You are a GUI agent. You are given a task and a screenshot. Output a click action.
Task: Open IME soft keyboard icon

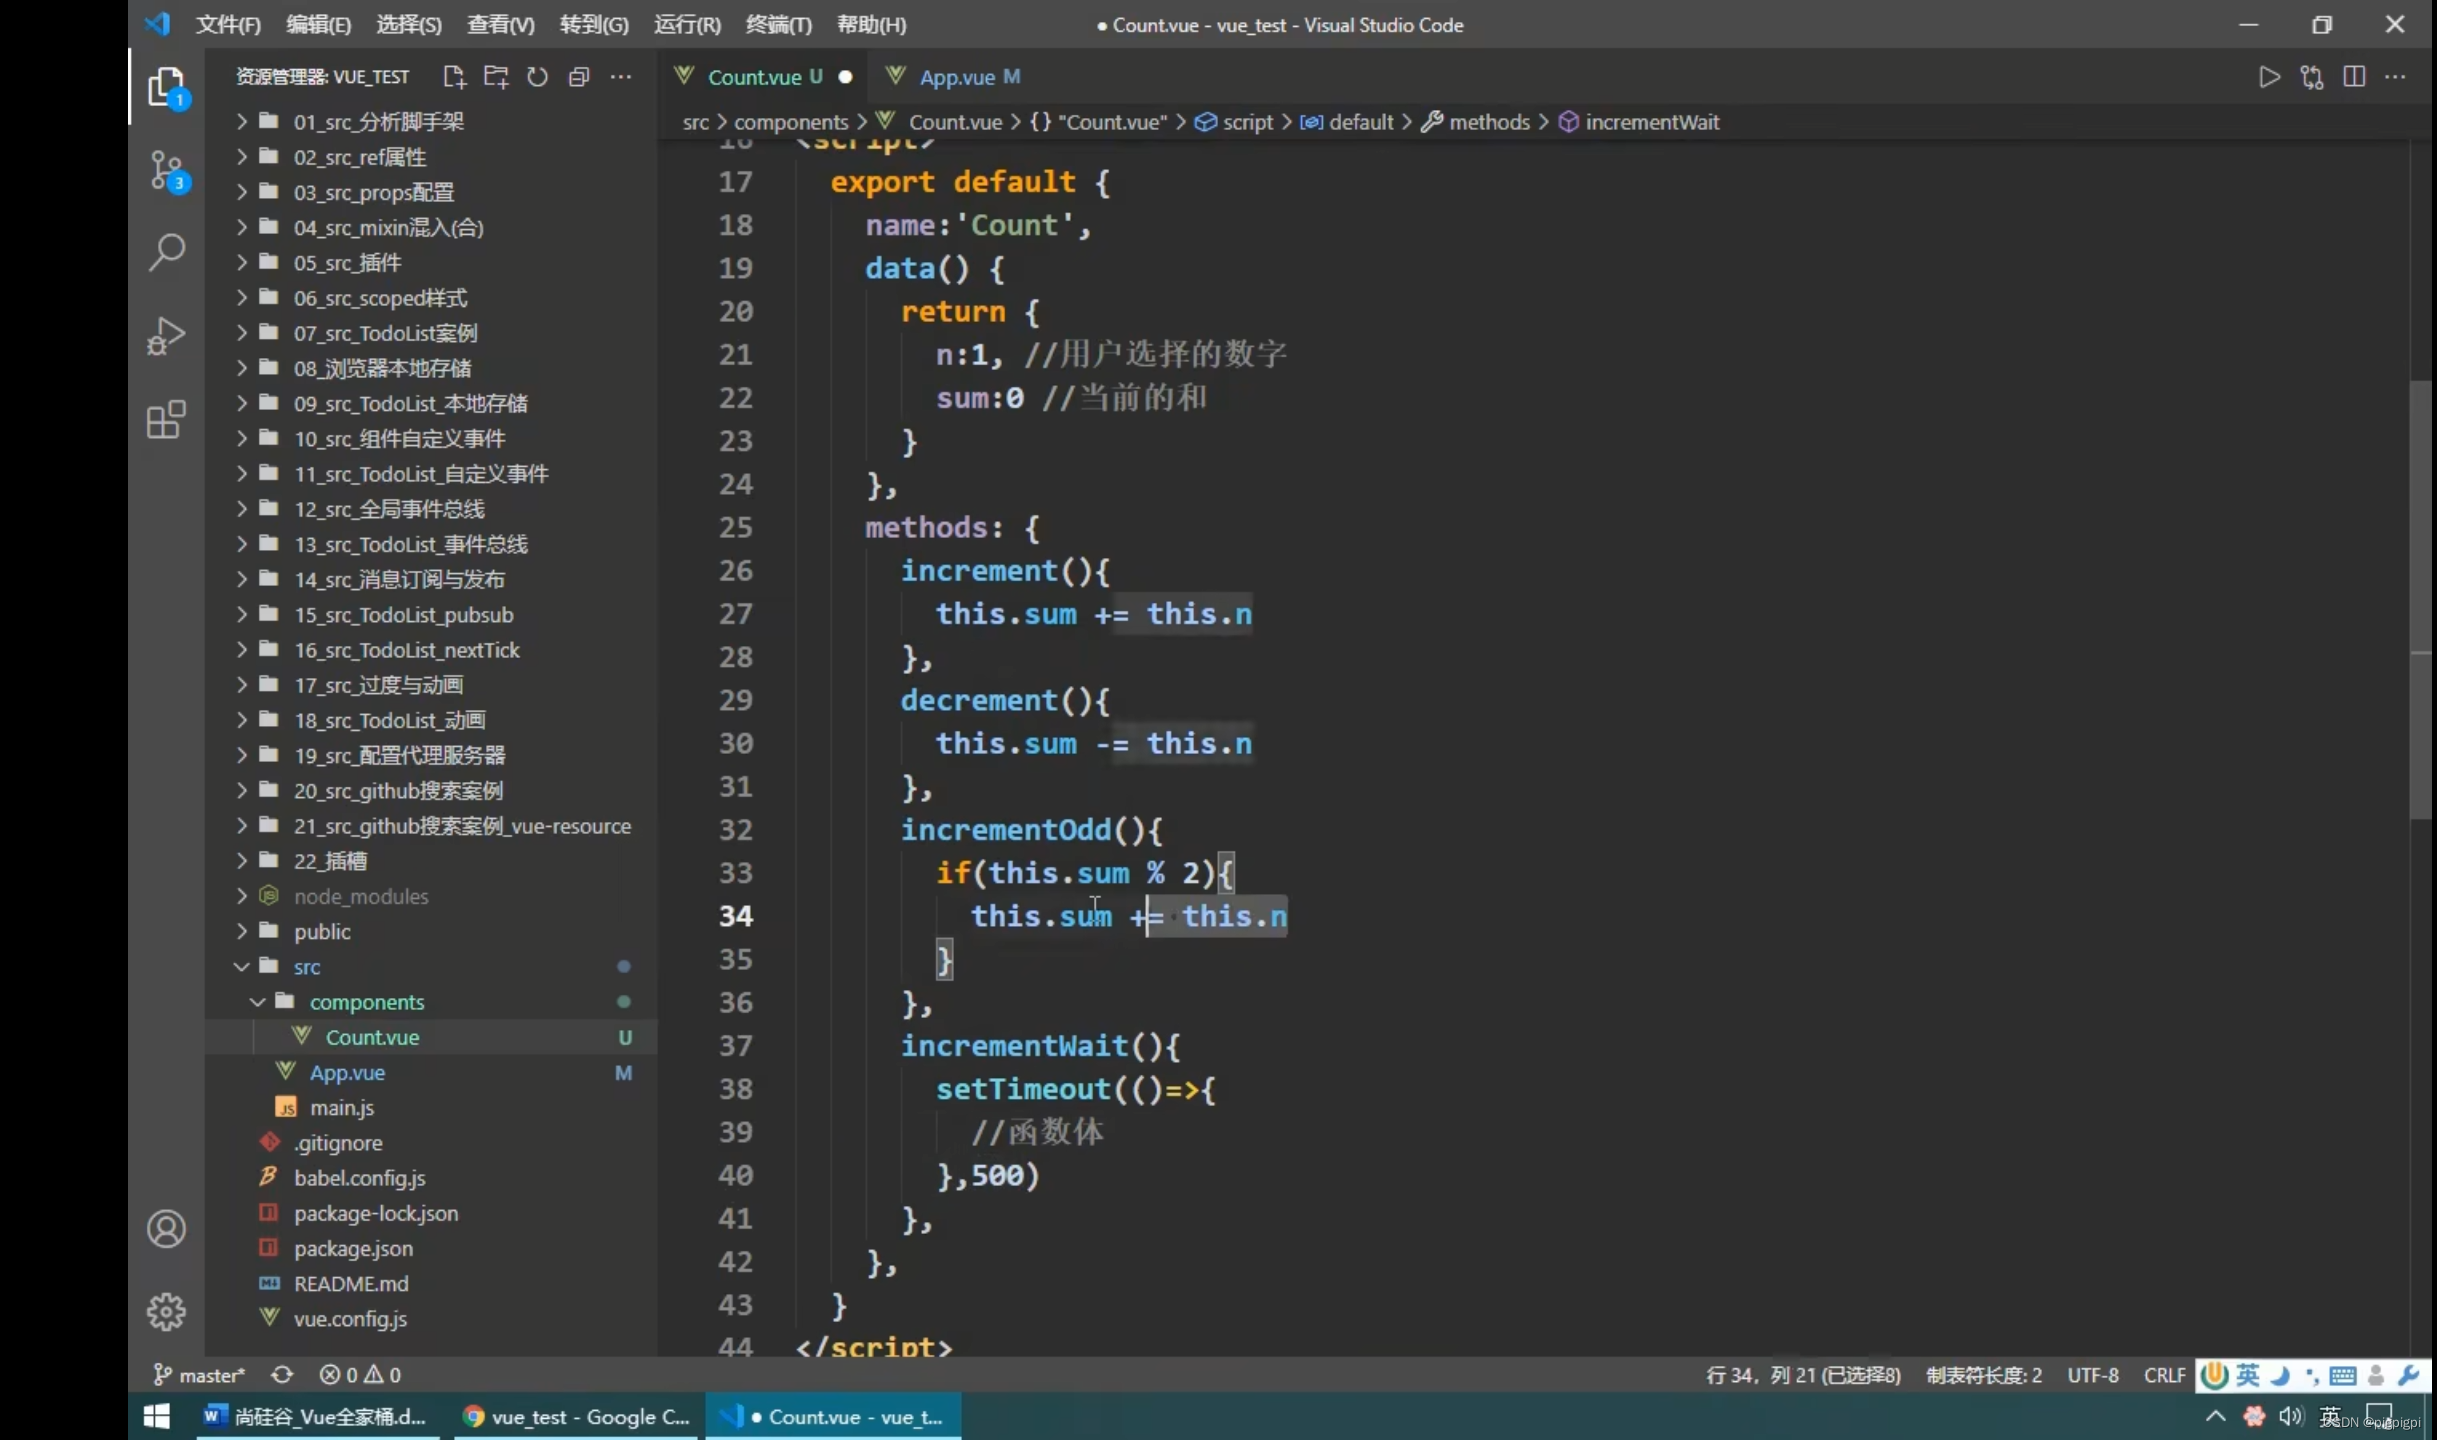click(x=2342, y=1375)
